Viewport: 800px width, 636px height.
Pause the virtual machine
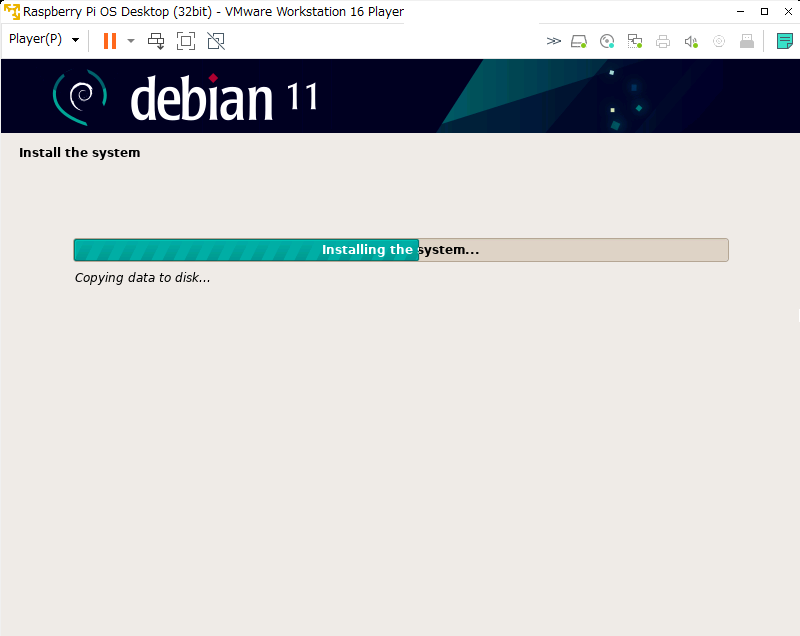[110, 41]
